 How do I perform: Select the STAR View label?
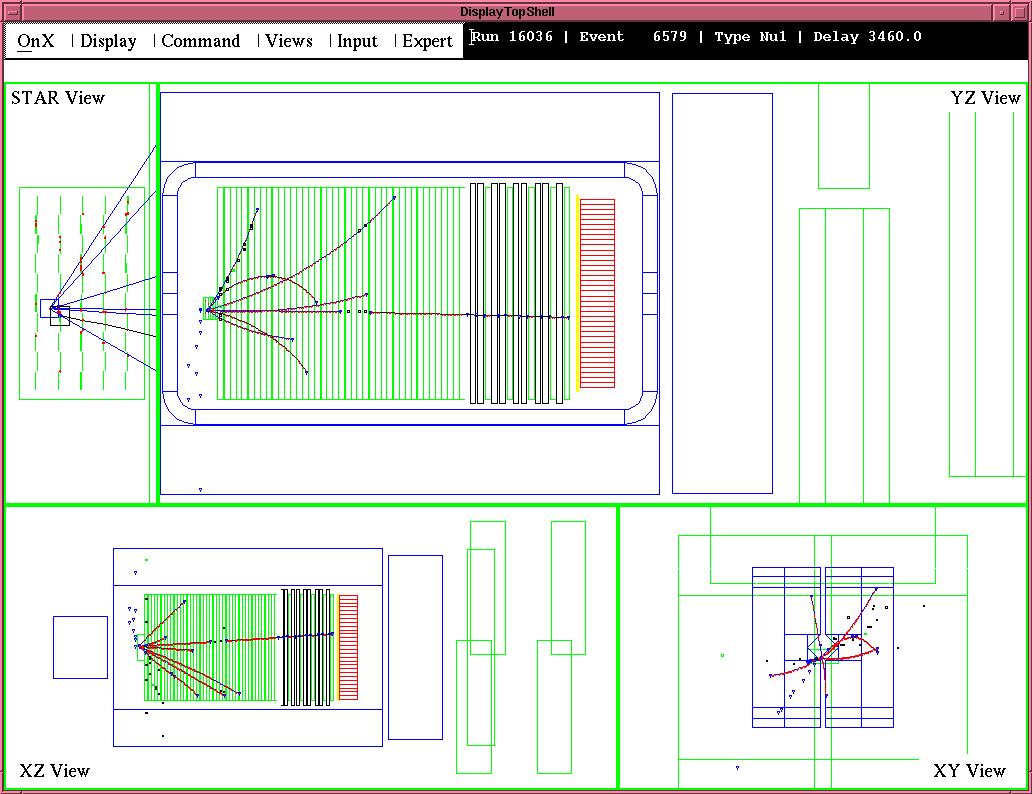[x=58, y=98]
